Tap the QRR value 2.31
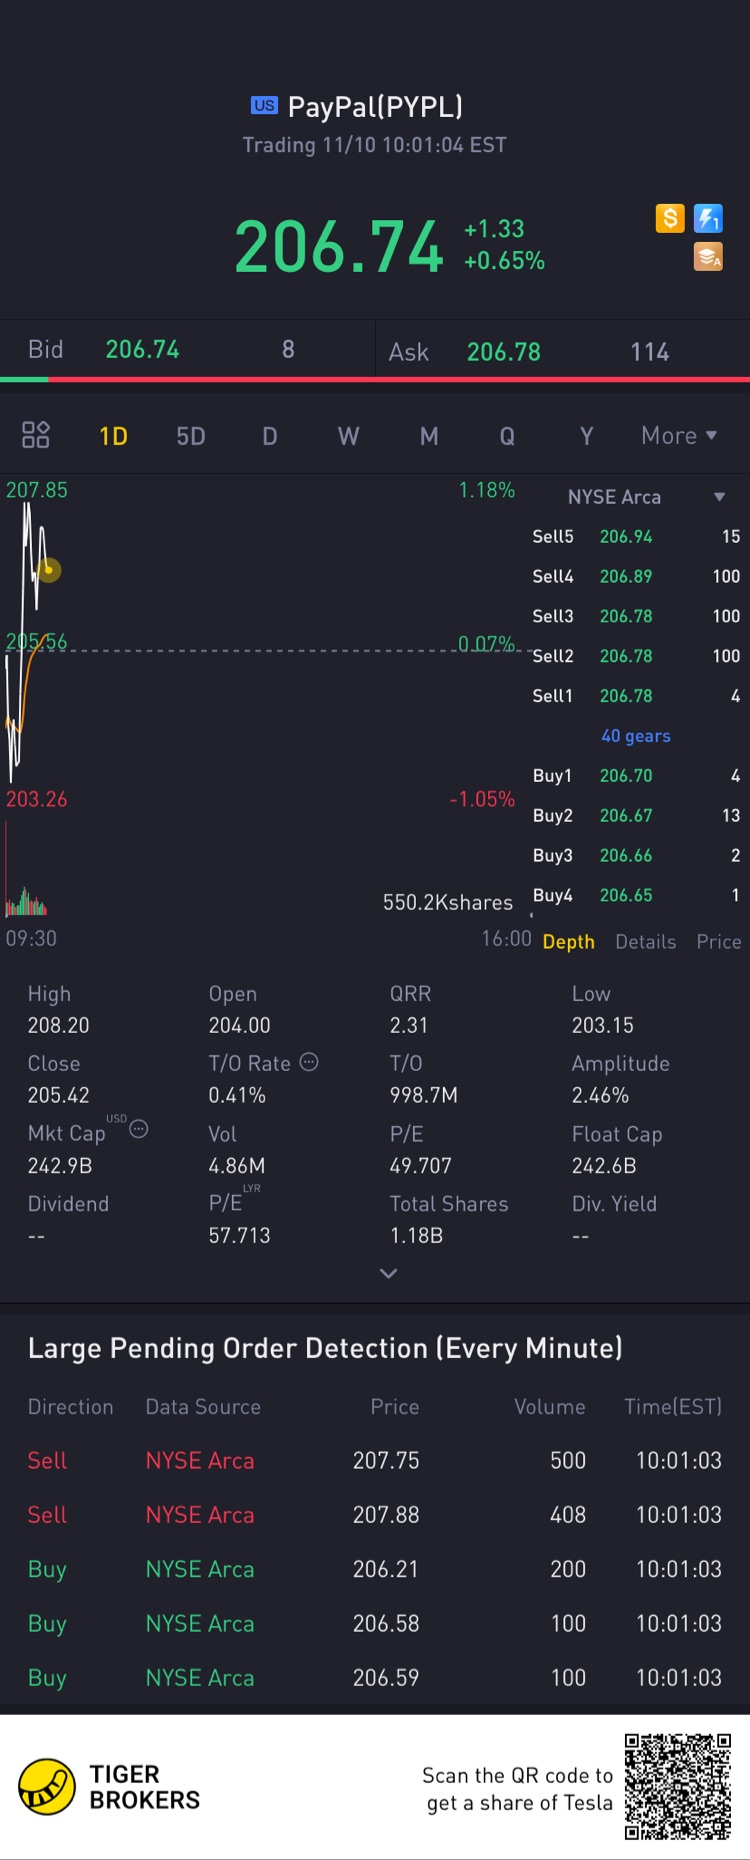This screenshot has height=1860, width=750. tap(409, 1026)
